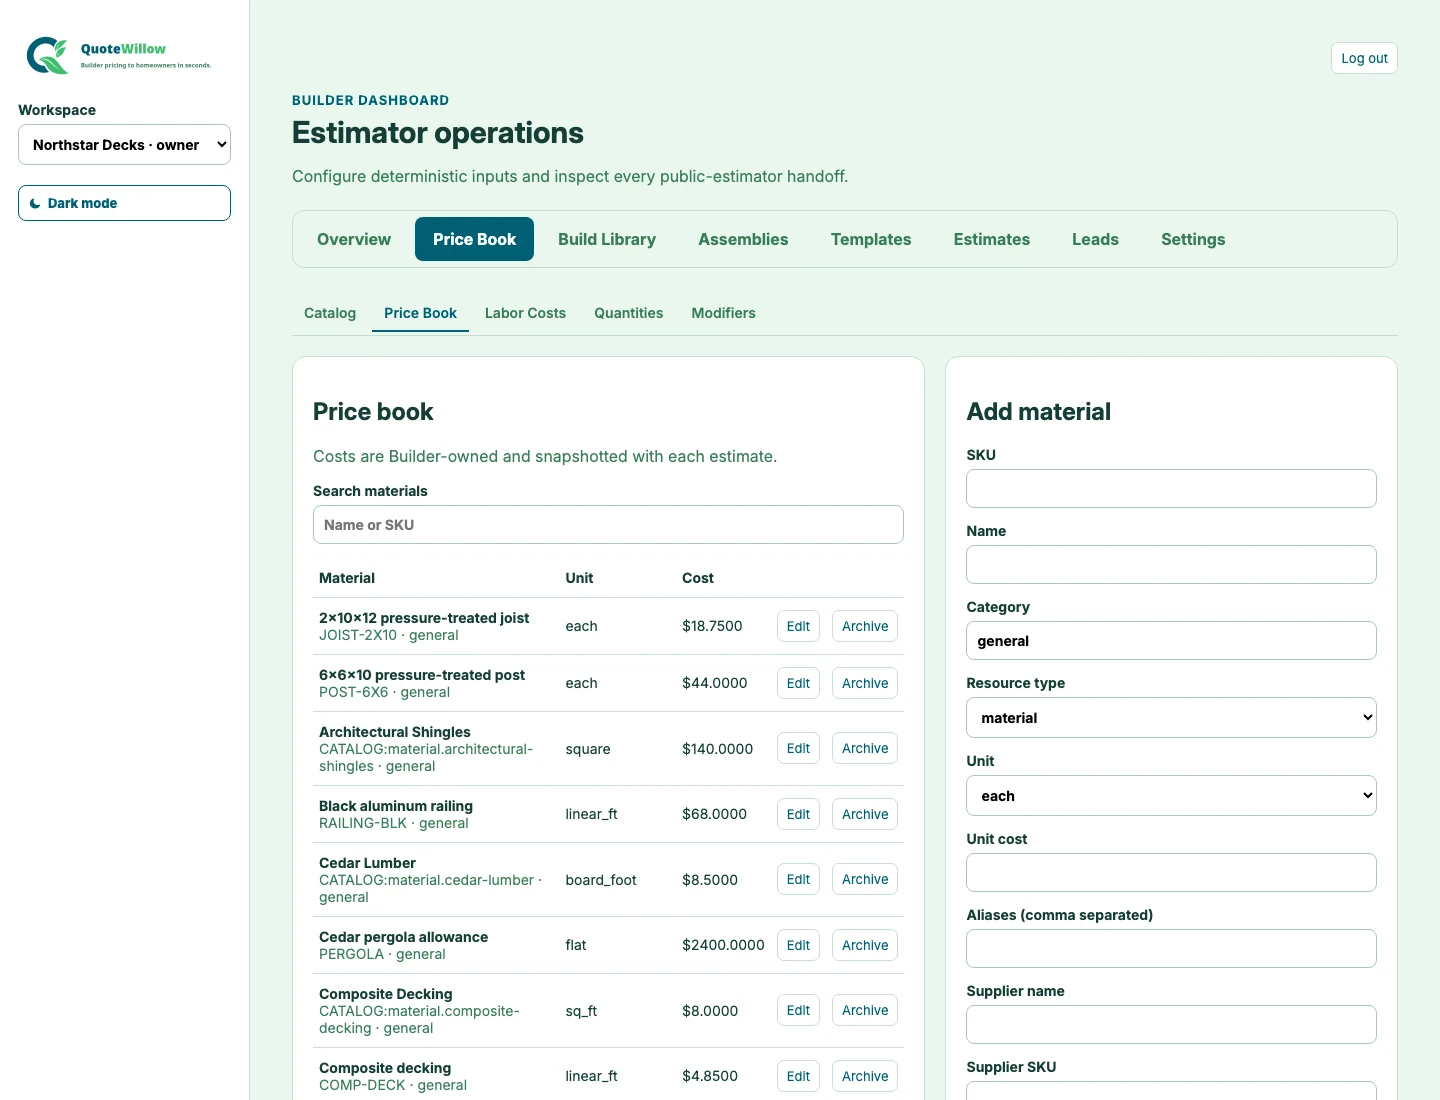Viewport: 1440px width, 1100px height.
Task: Archive the COMP-DECK composite decking
Action: point(865,1076)
